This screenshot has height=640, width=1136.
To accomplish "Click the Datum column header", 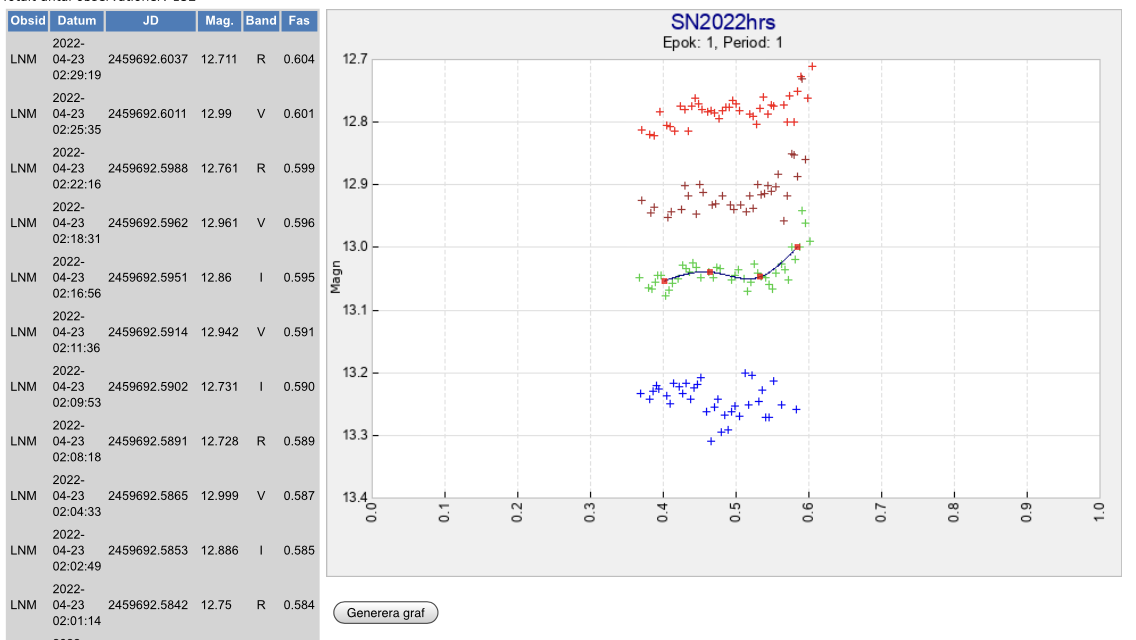I will [x=77, y=21].
